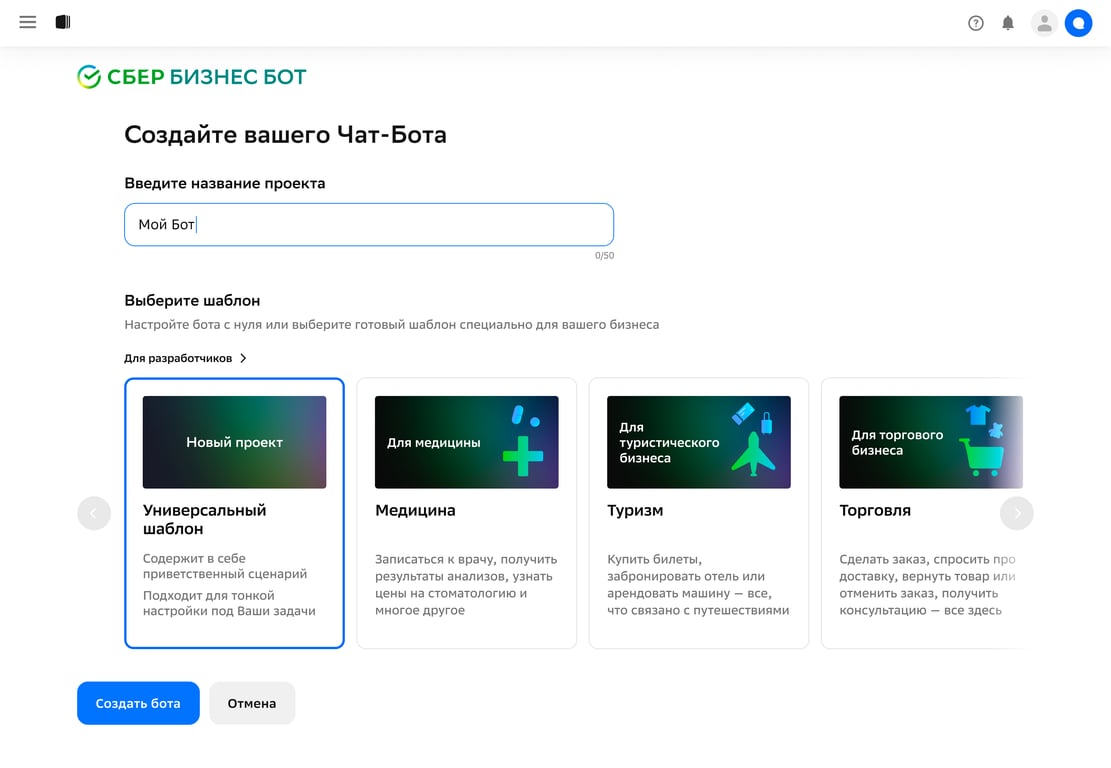
Task: Click the Медицина description text
Action: point(466,585)
